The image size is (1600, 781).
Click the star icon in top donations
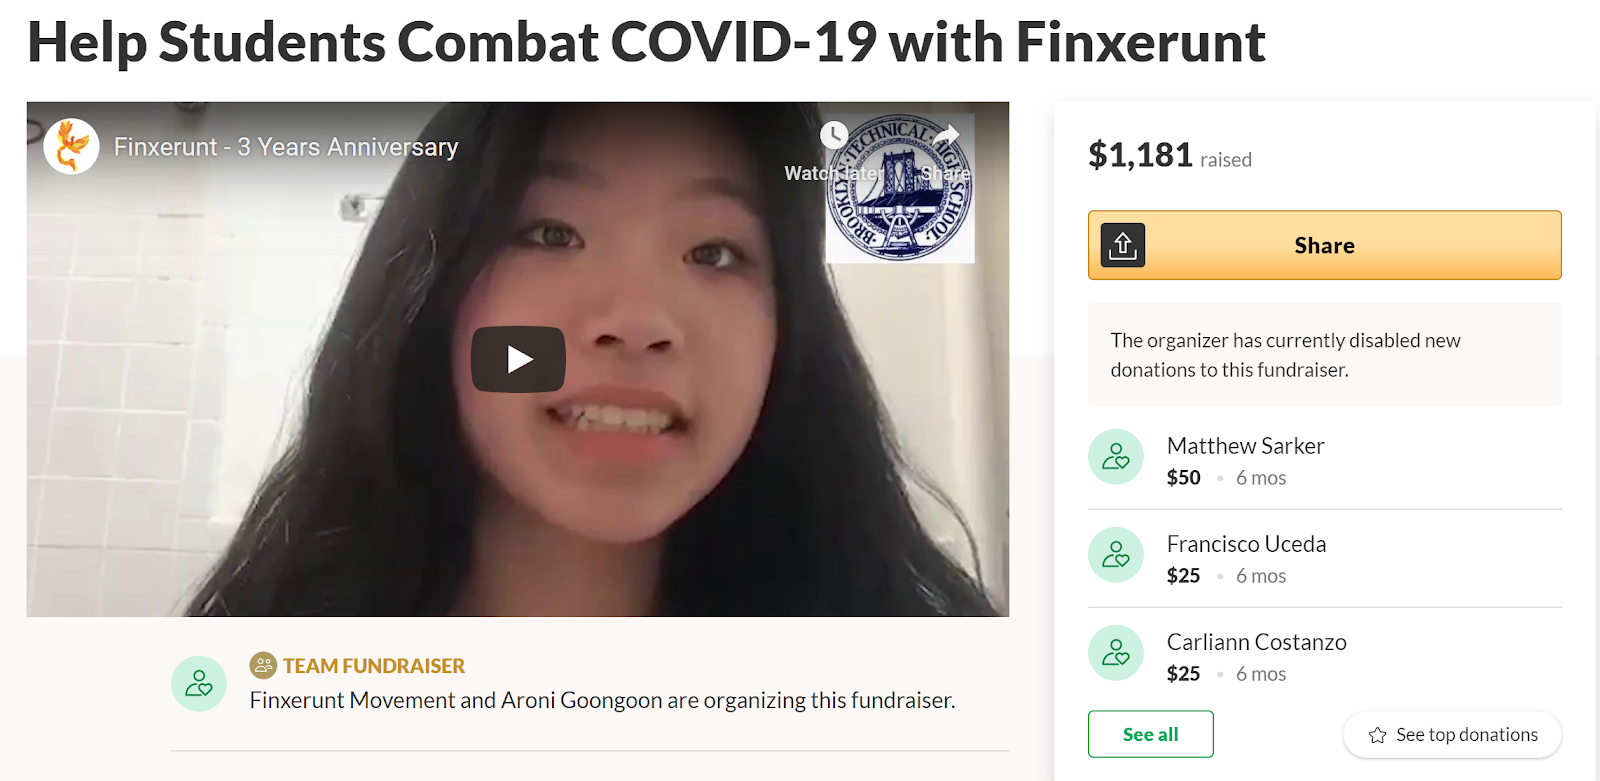pyautogui.click(x=1377, y=735)
